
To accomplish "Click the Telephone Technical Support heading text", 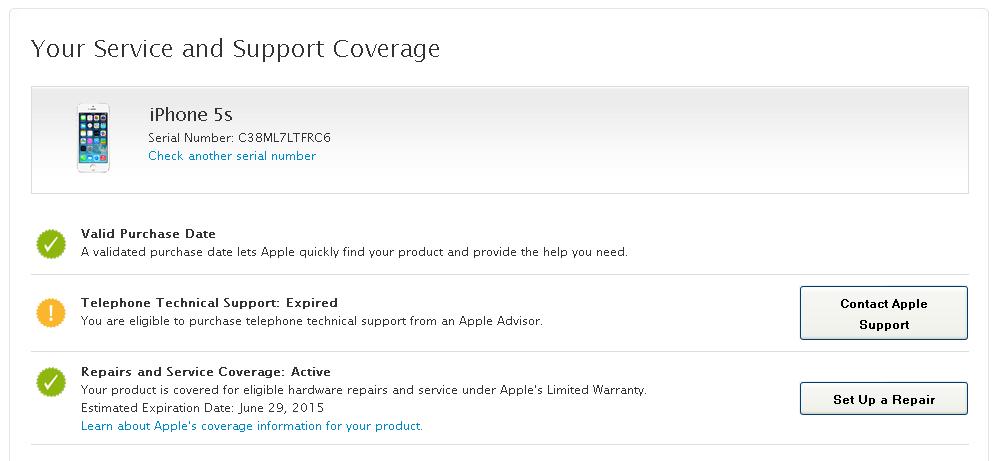I will (181, 302).
